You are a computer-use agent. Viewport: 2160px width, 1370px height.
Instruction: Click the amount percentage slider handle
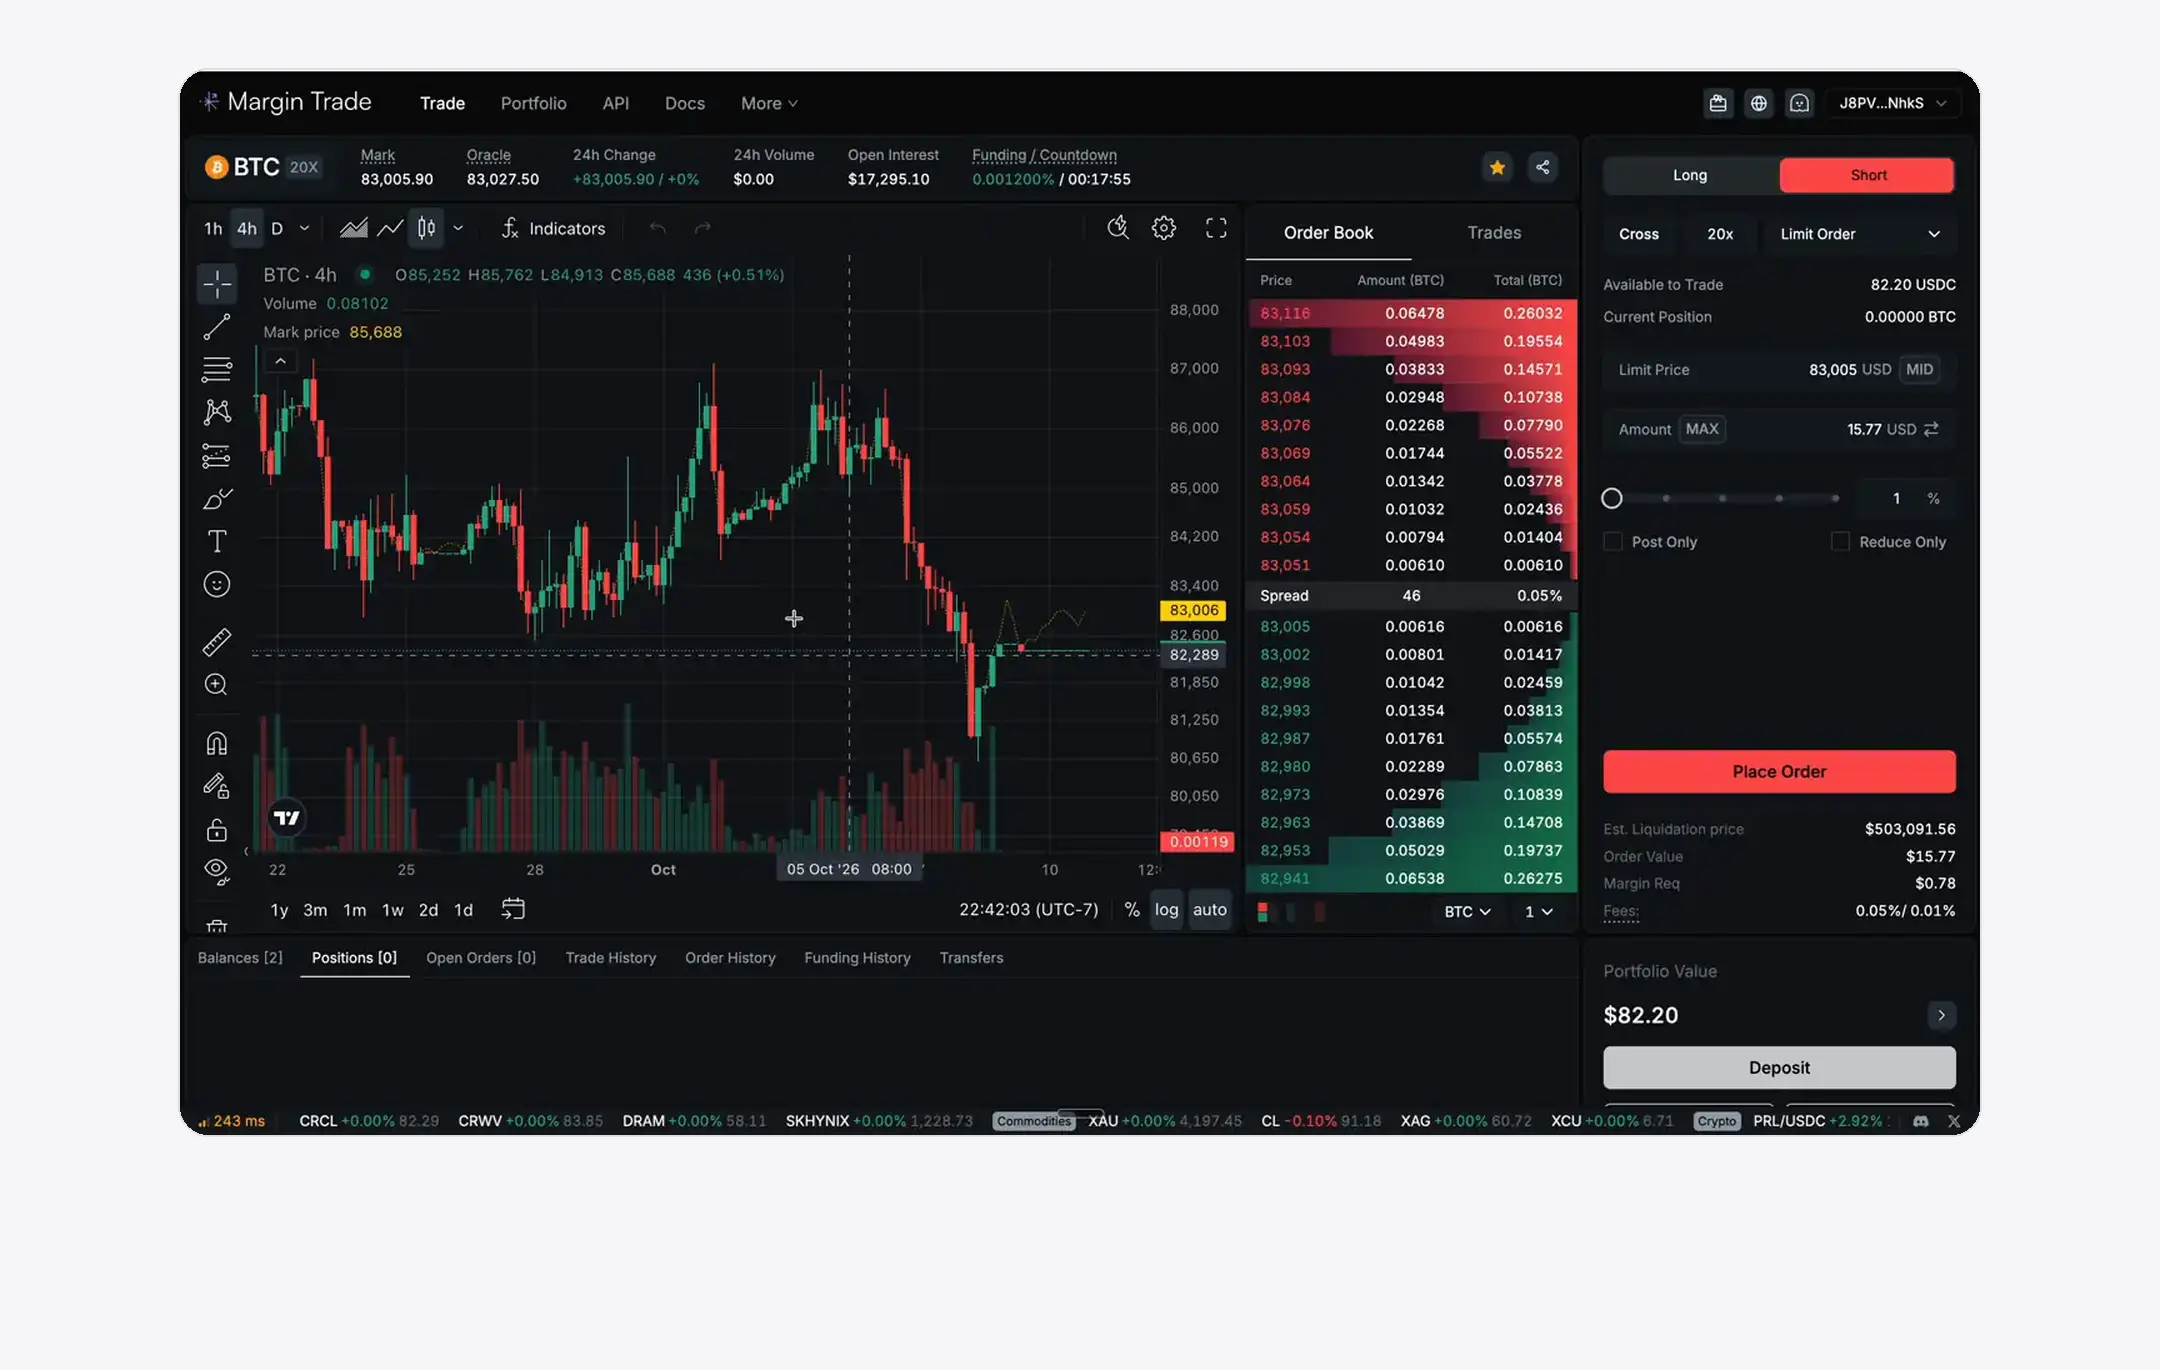1612,498
